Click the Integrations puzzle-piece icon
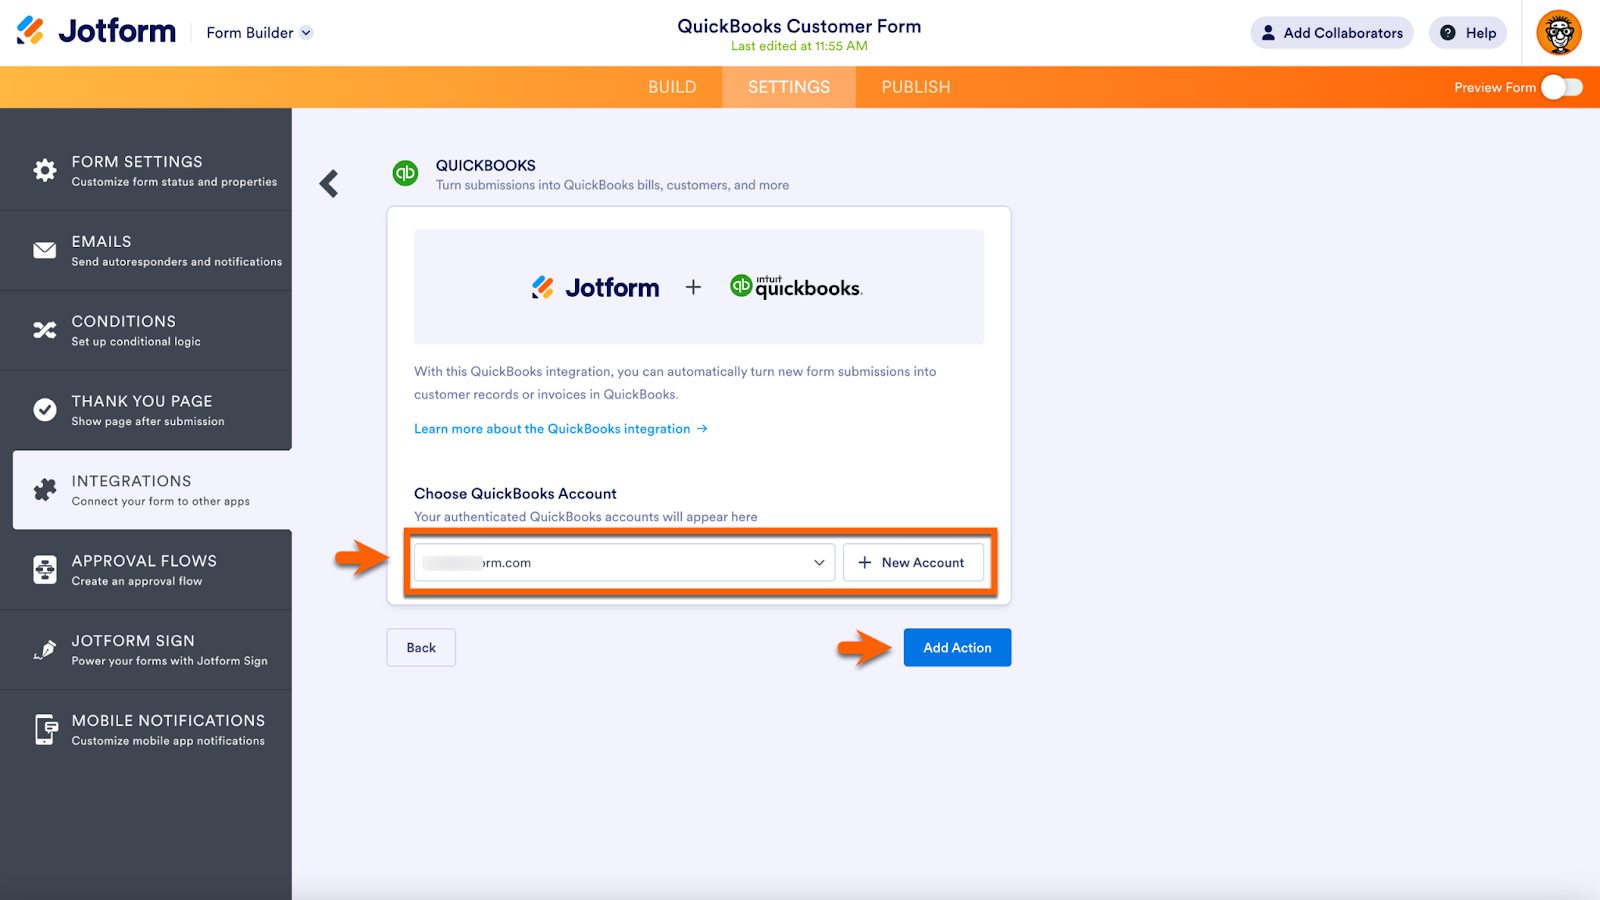The height and width of the screenshot is (900, 1600). [x=45, y=490]
